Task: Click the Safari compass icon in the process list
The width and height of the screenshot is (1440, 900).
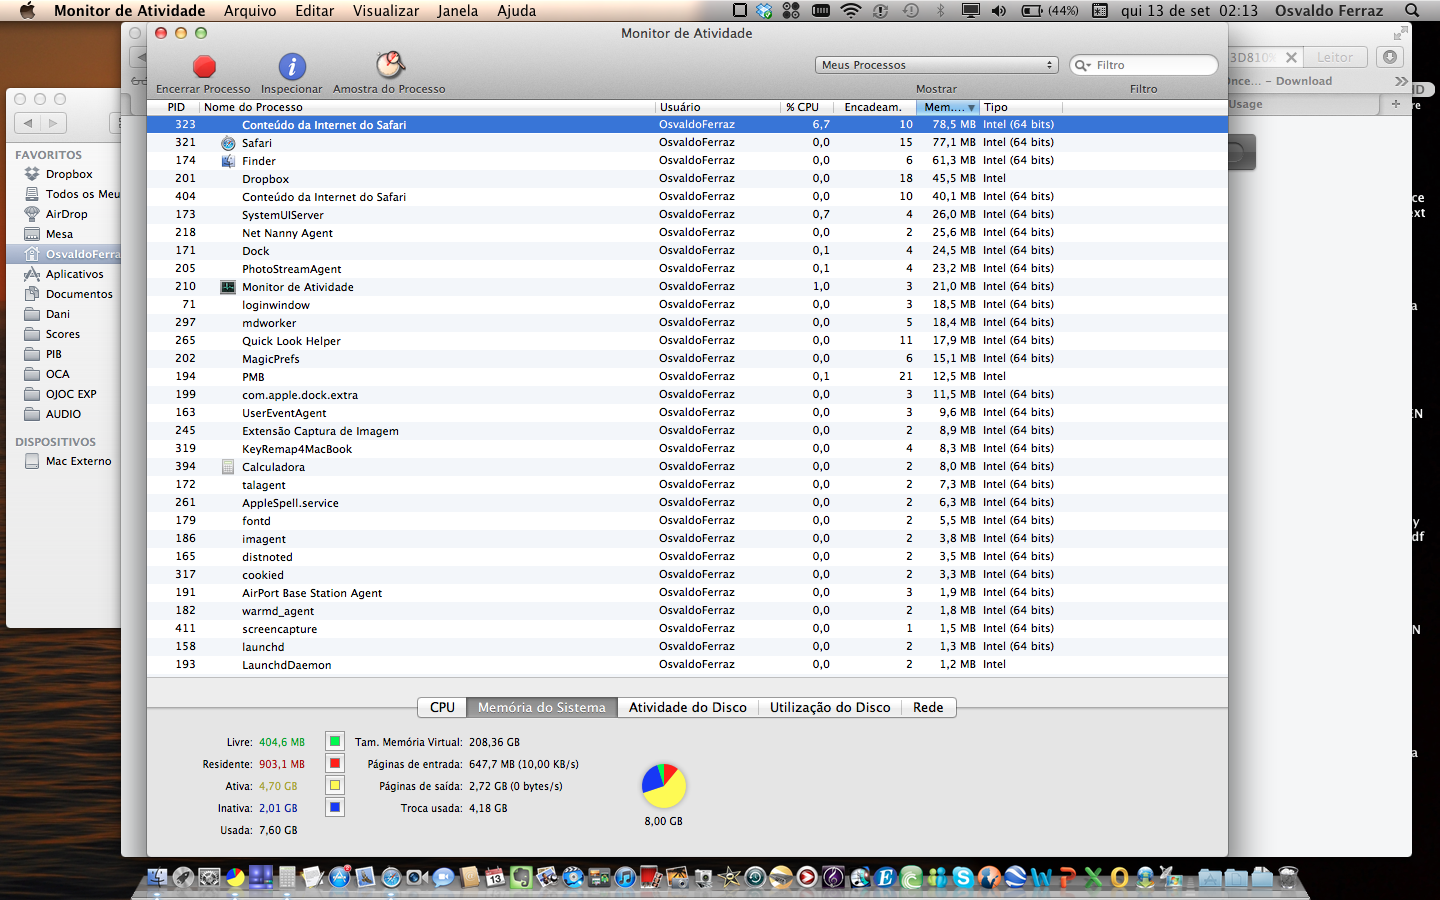Action: click(228, 143)
